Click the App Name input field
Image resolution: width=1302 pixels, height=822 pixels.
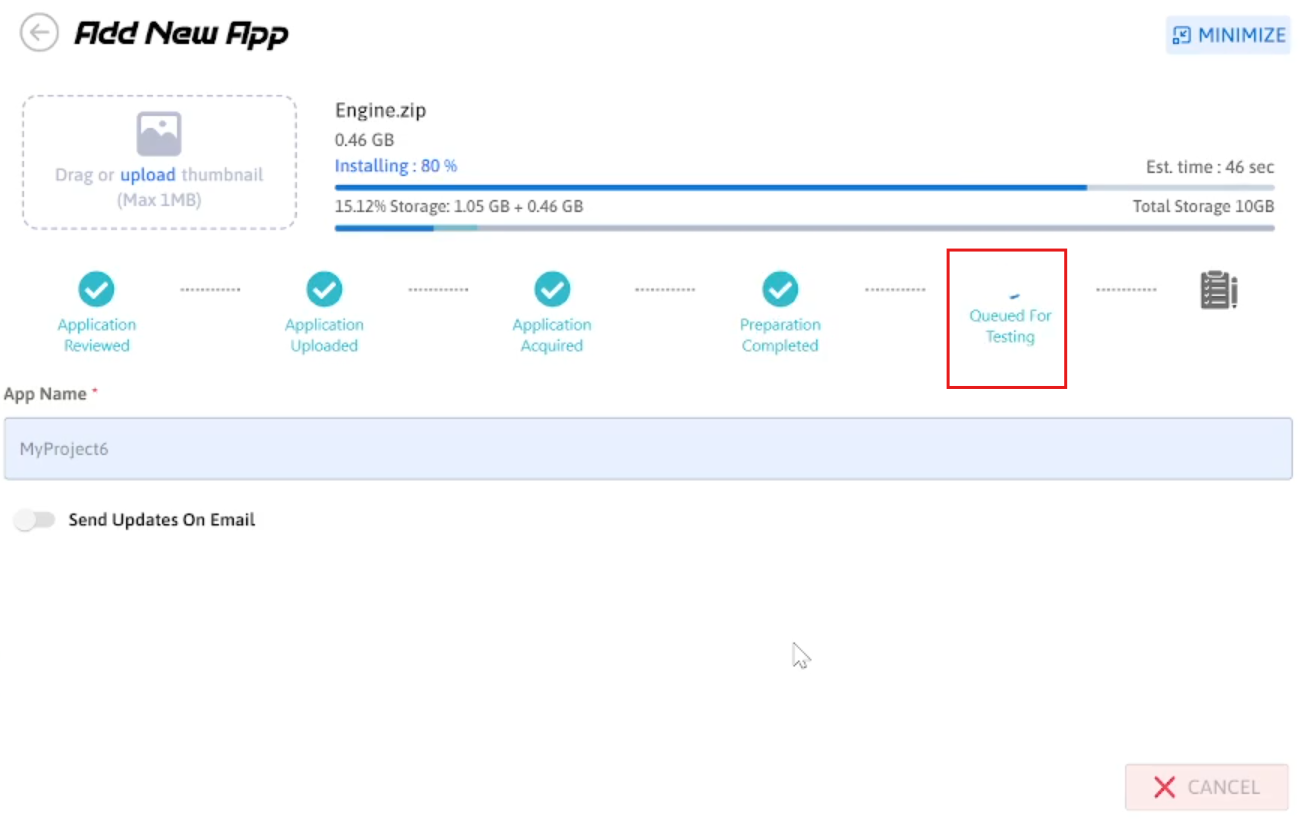click(648, 449)
